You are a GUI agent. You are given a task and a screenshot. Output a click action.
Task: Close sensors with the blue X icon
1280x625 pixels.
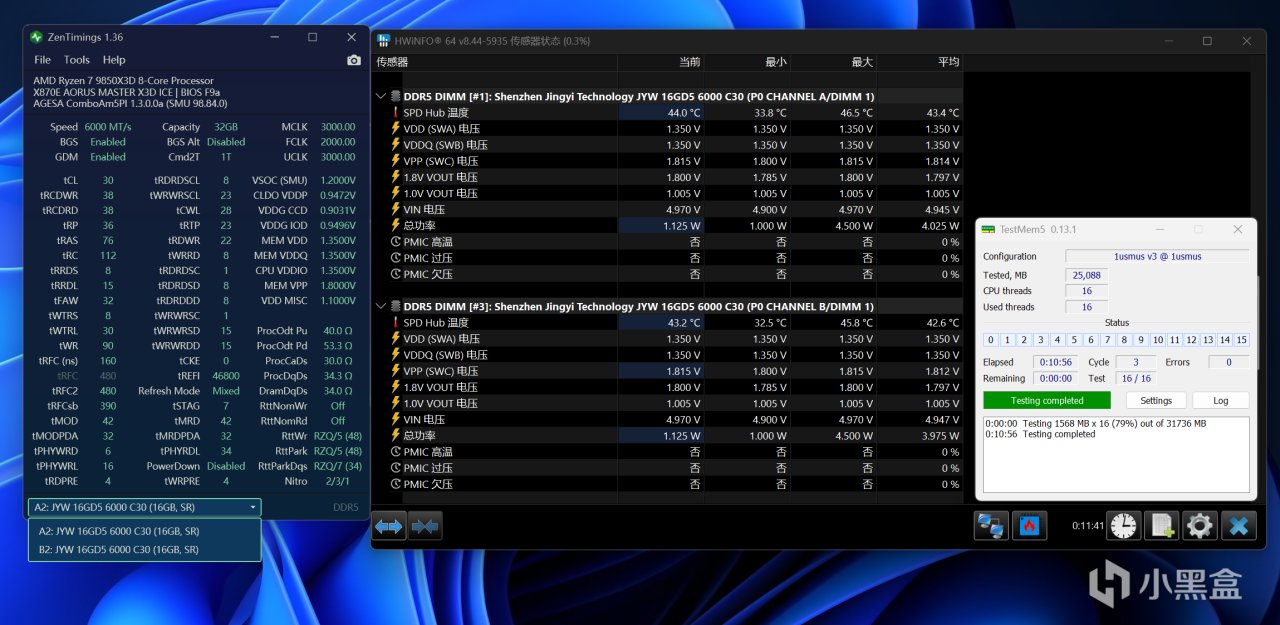click(x=1238, y=526)
